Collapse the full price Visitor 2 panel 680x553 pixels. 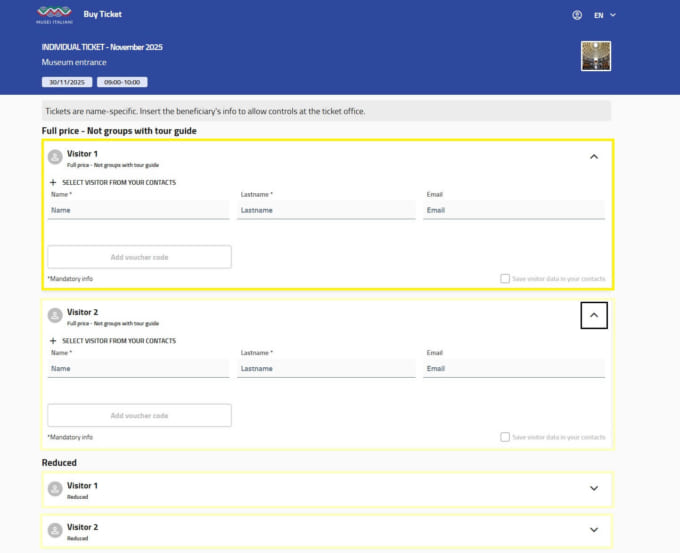(x=594, y=315)
